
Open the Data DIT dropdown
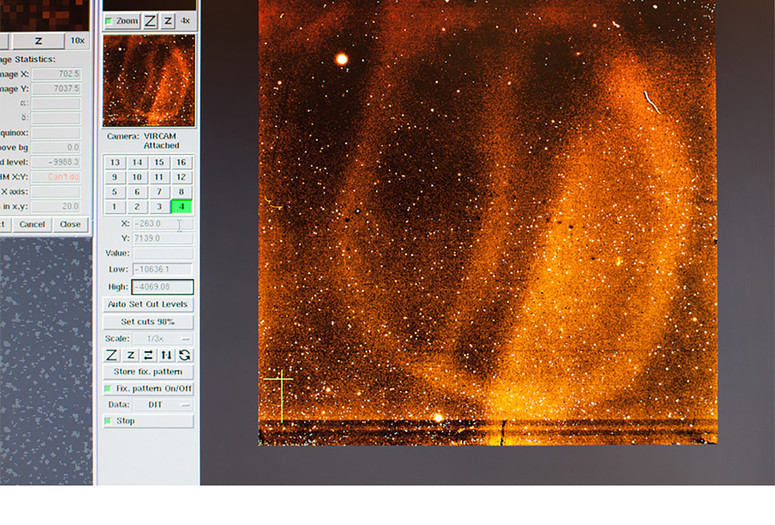[x=163, y=404]
